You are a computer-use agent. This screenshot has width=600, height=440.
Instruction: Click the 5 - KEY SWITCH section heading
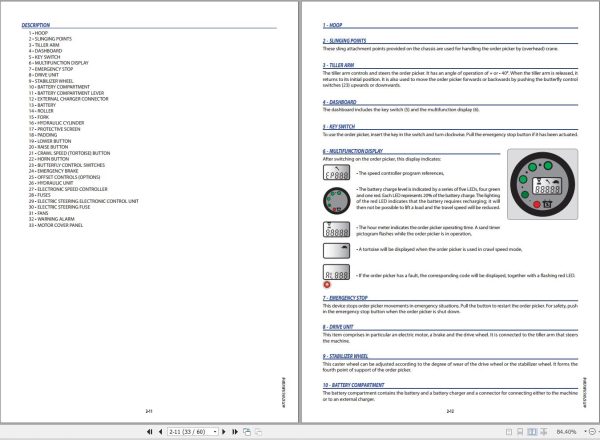pyautogui.click(x=339, y=127)
